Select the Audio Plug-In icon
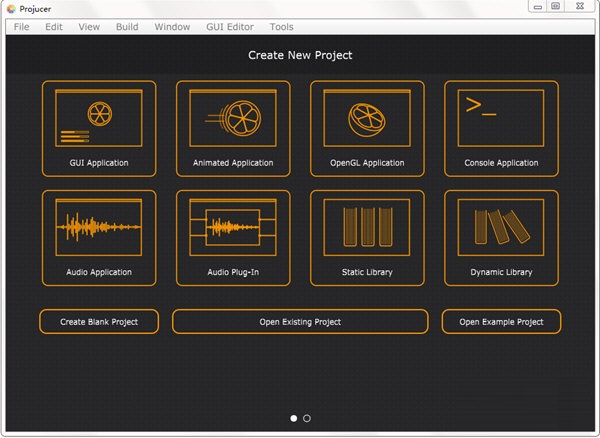The image size is (600, 438). (233, 227)
